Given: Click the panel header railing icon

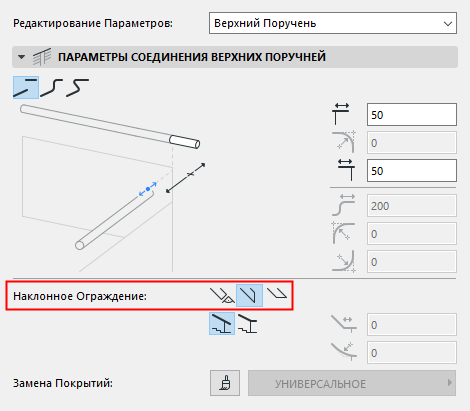Looking at the screenshot, I should tap(42, 57).
